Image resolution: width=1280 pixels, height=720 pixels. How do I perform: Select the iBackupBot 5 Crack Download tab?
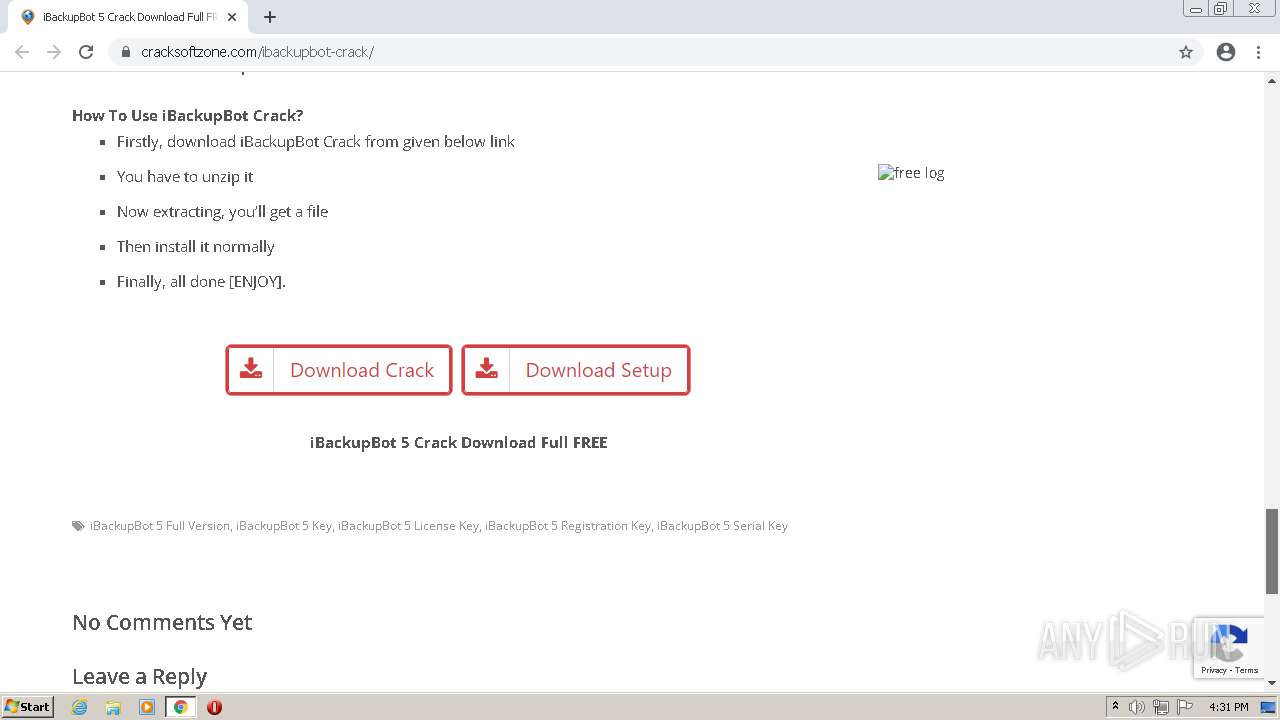click(128, 17)
